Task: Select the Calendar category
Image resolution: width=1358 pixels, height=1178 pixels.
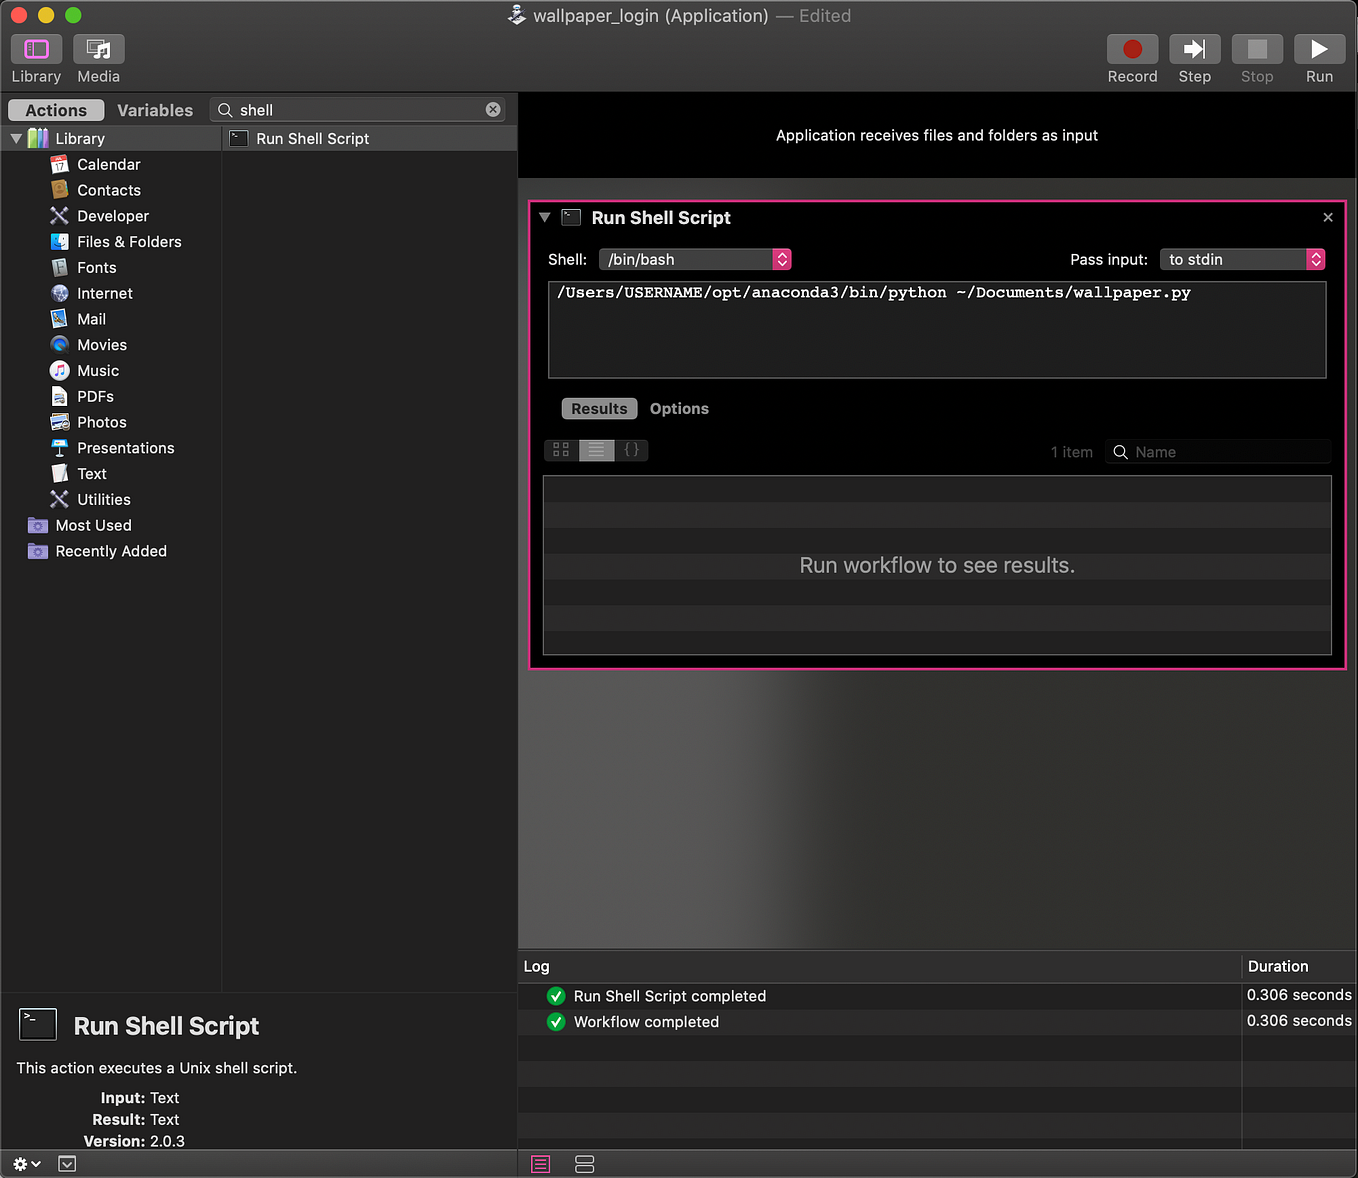Action: pos(109,164)
